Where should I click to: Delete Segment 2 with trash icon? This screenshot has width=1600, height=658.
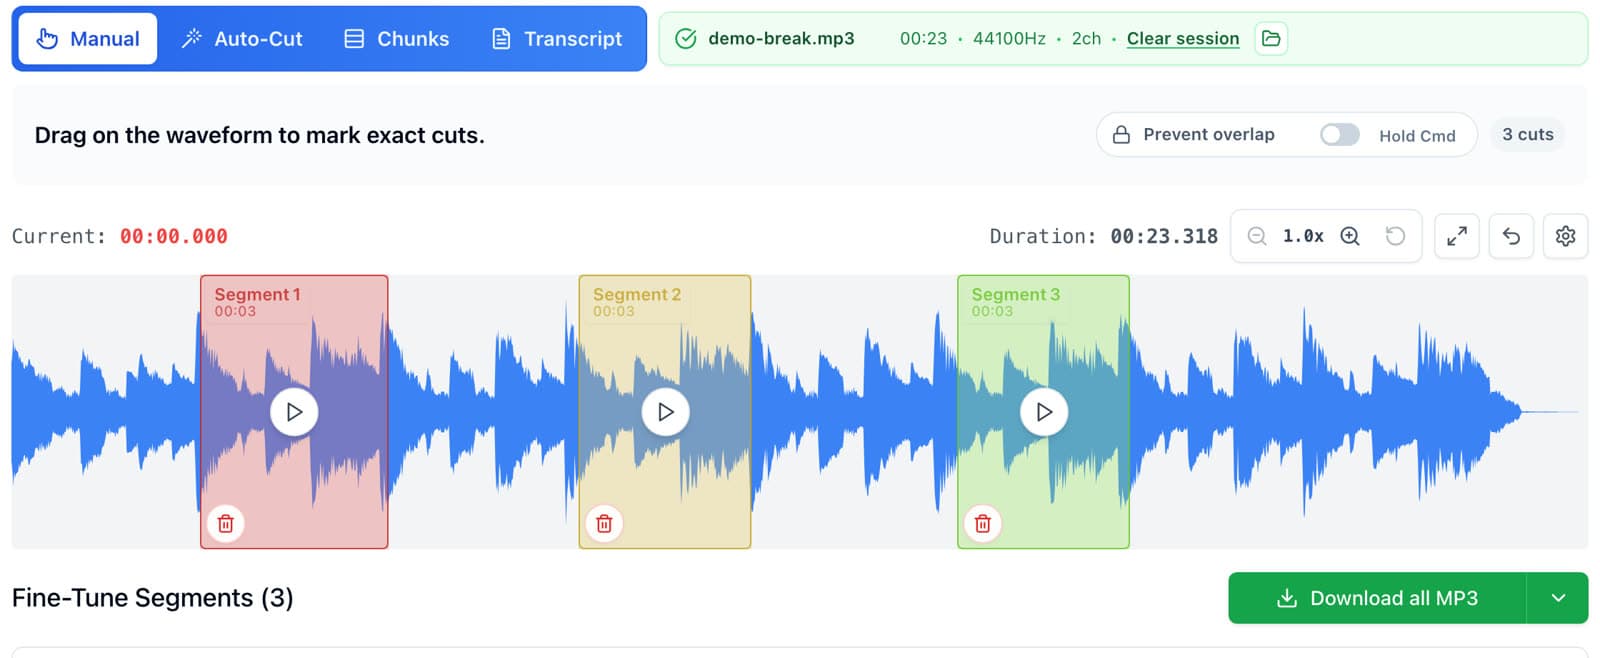point(604,523)
